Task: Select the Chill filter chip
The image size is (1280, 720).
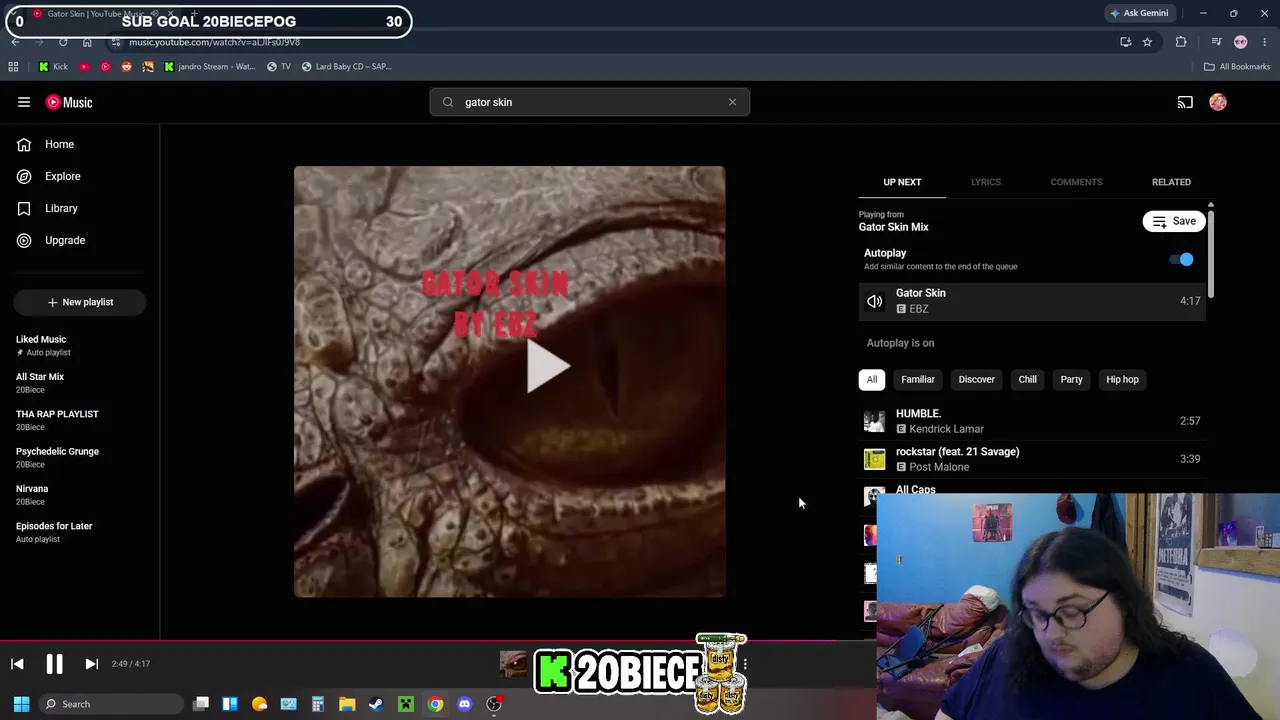Action: click(1027, 379)
